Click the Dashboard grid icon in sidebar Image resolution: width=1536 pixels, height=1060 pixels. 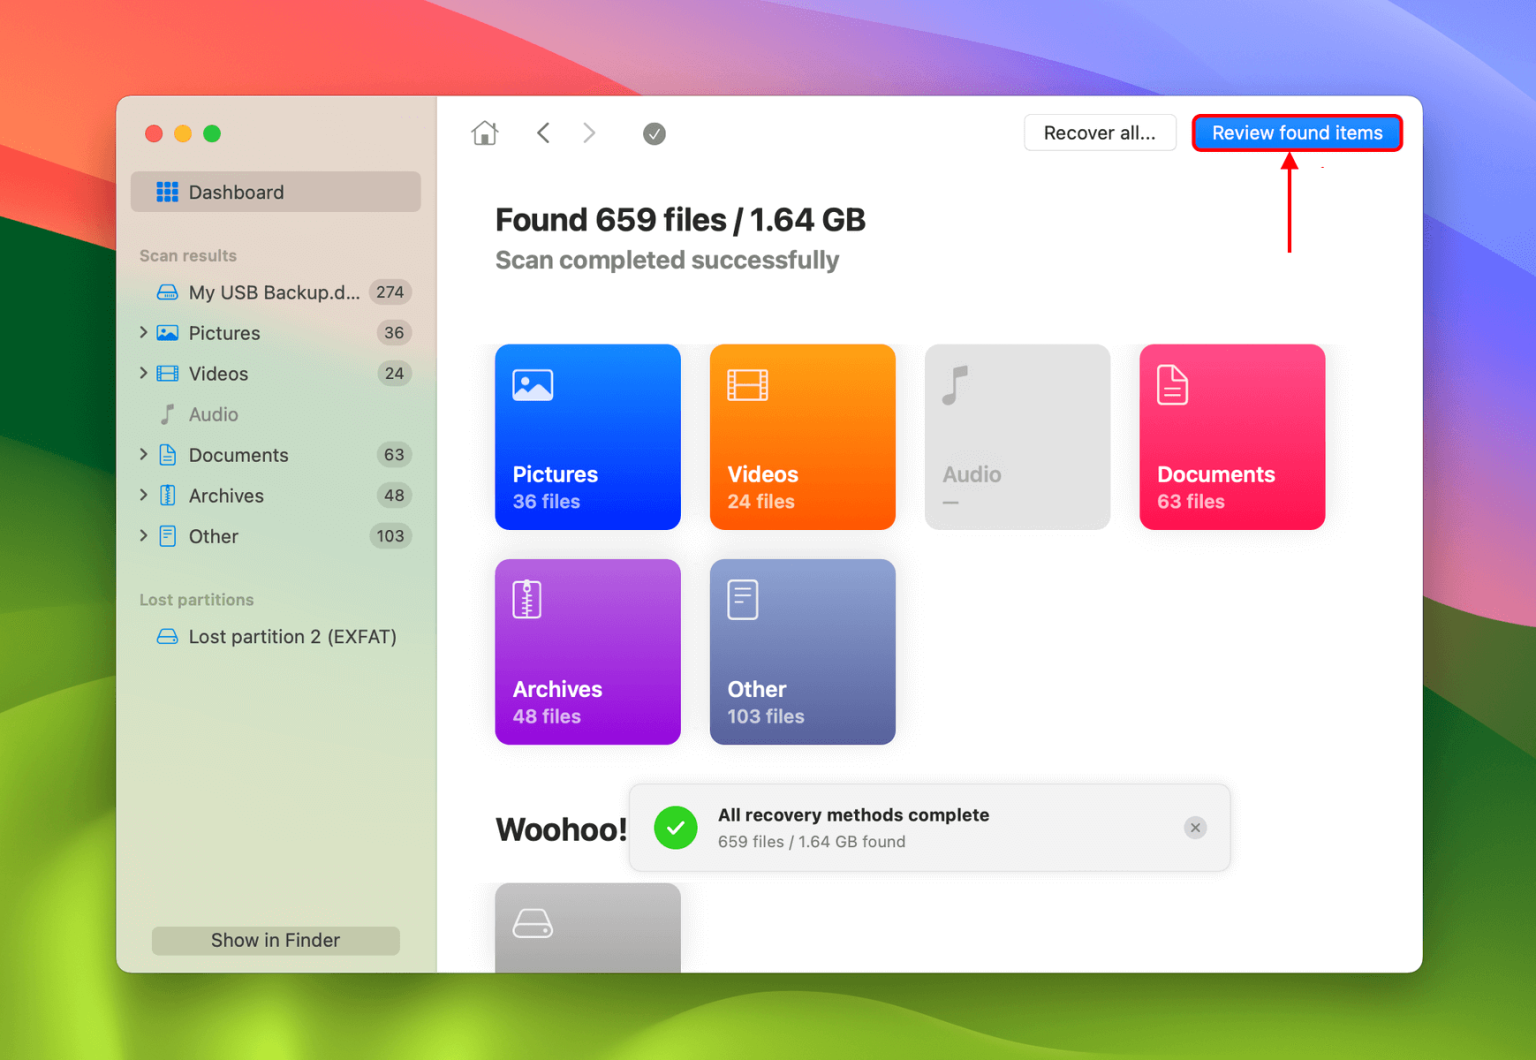166,191
